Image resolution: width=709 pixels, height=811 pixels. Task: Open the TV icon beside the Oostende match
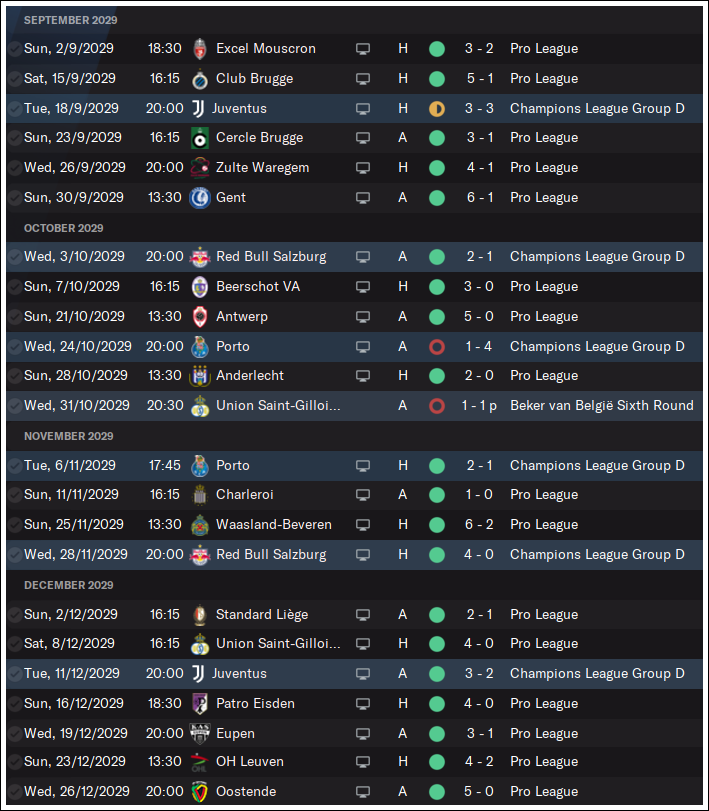(x=363, y=791)
